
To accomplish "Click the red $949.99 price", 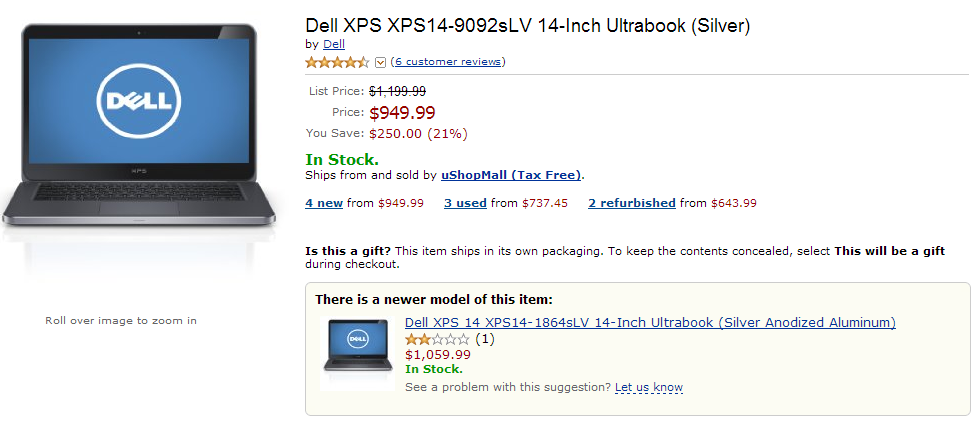I will [402, 112].
